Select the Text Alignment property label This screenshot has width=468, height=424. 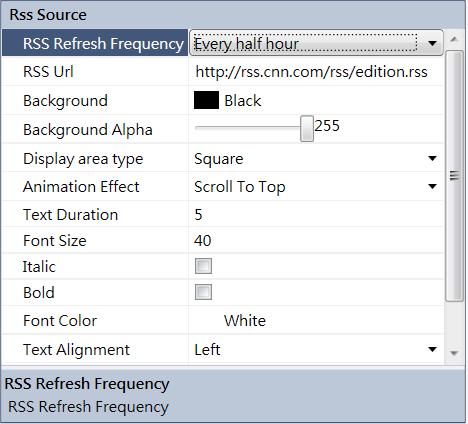click(76, 350)
